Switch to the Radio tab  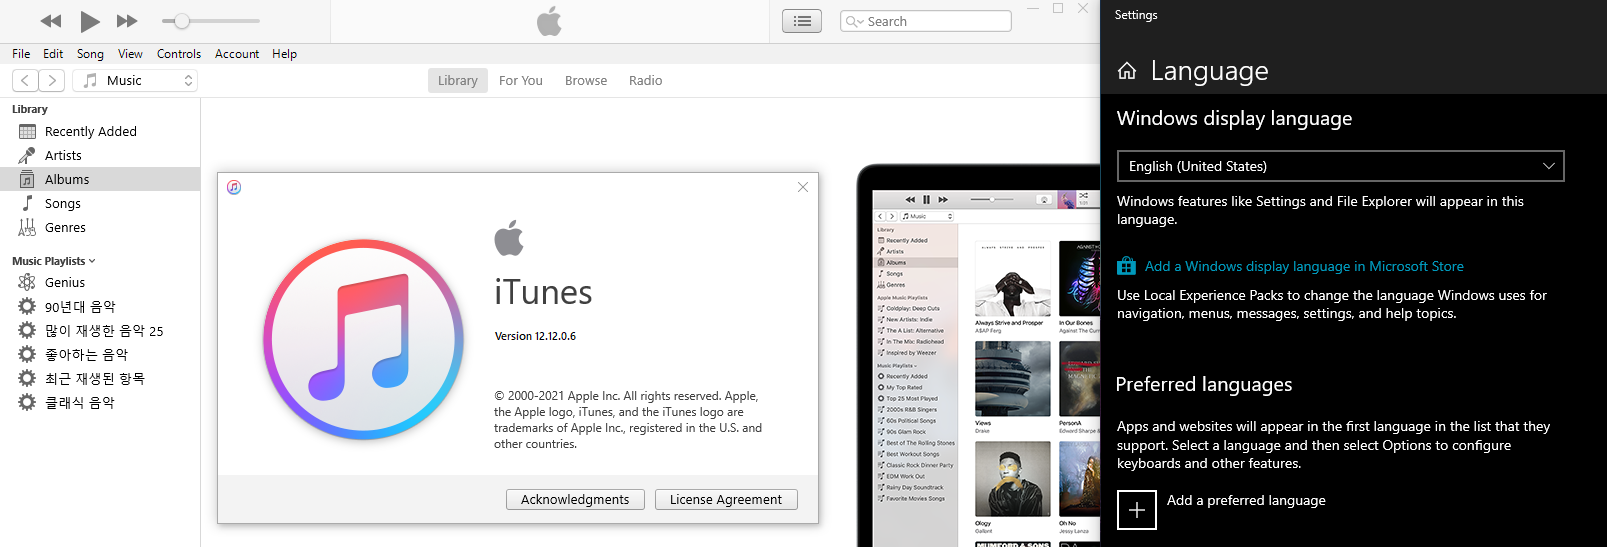[x=646, y=80]
